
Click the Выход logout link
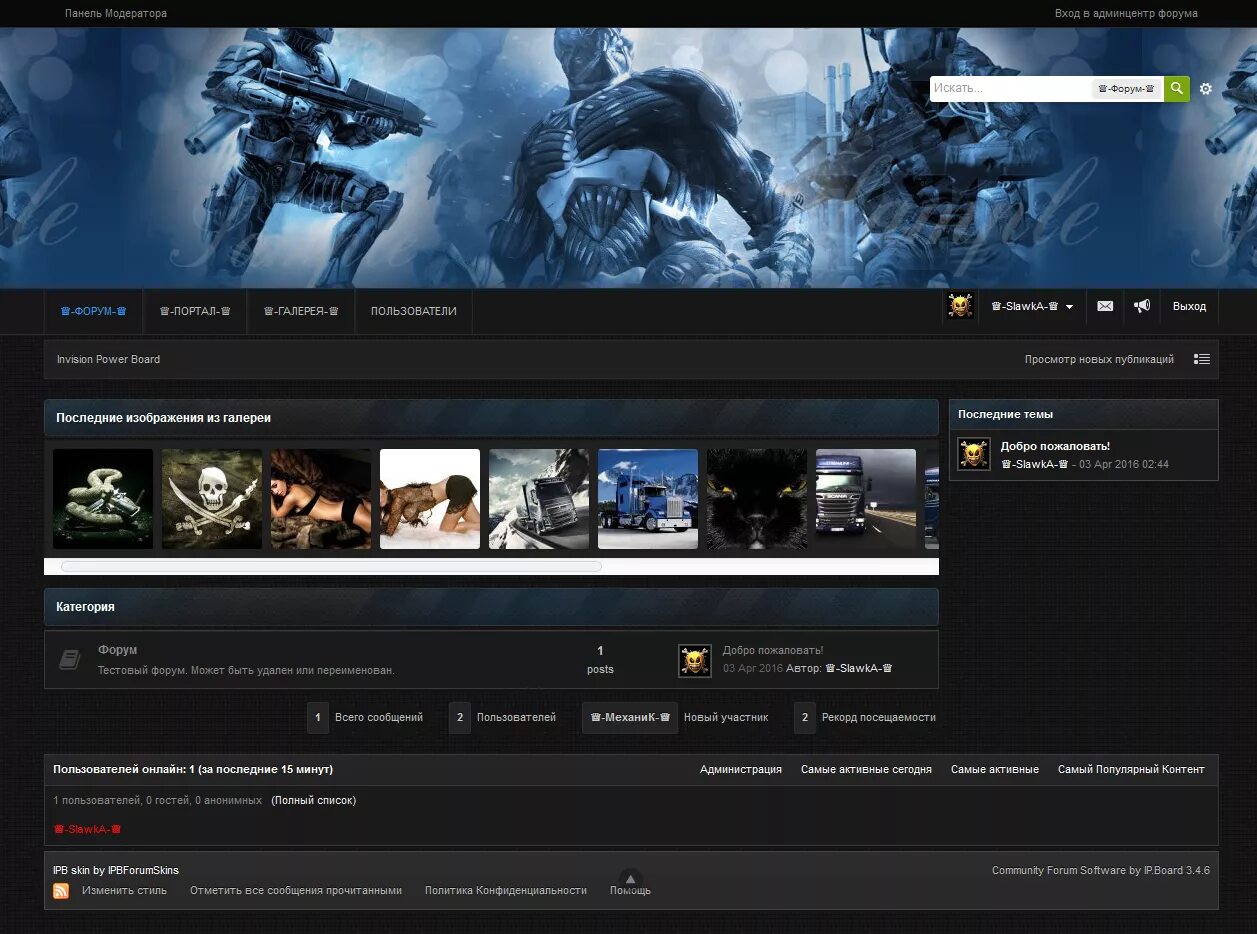1189,307
